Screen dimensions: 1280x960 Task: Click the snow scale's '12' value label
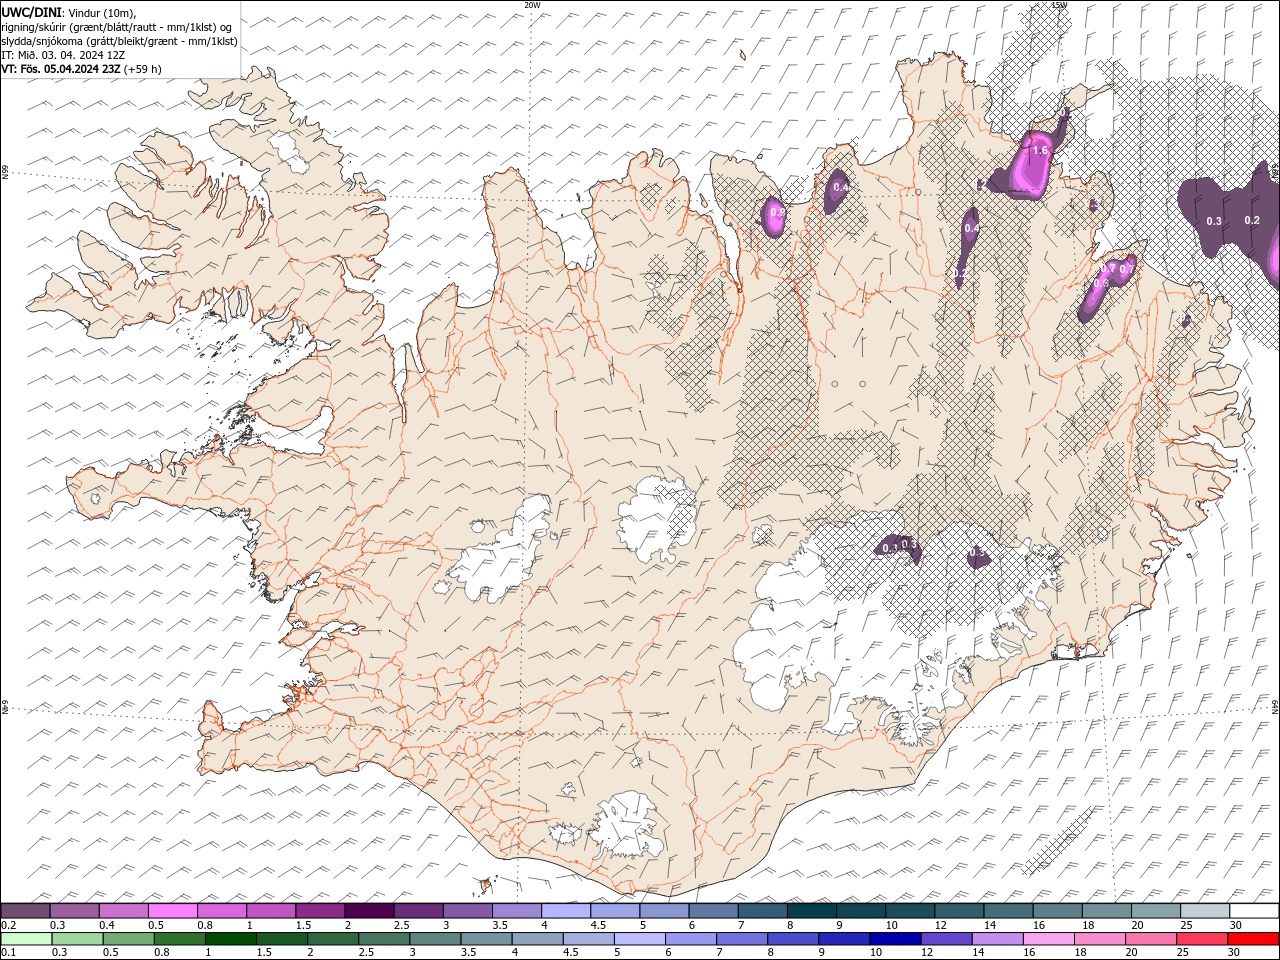941,925
